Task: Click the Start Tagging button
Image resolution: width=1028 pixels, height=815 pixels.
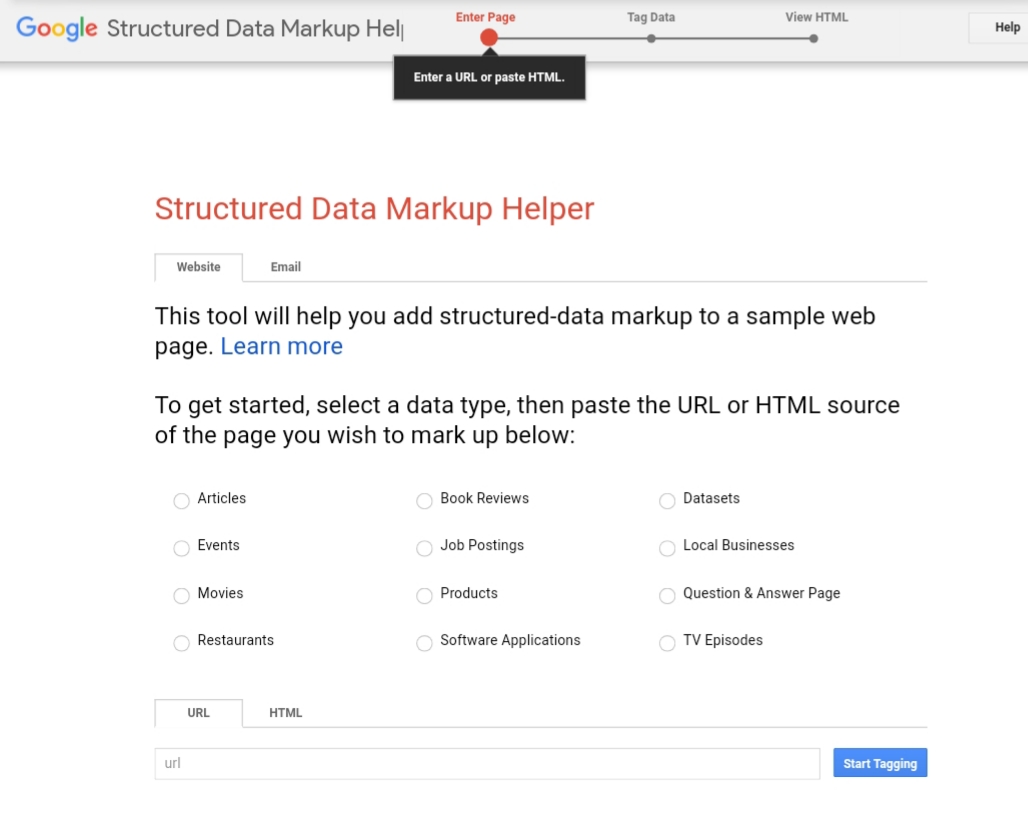Action: (x=879, y=762)
